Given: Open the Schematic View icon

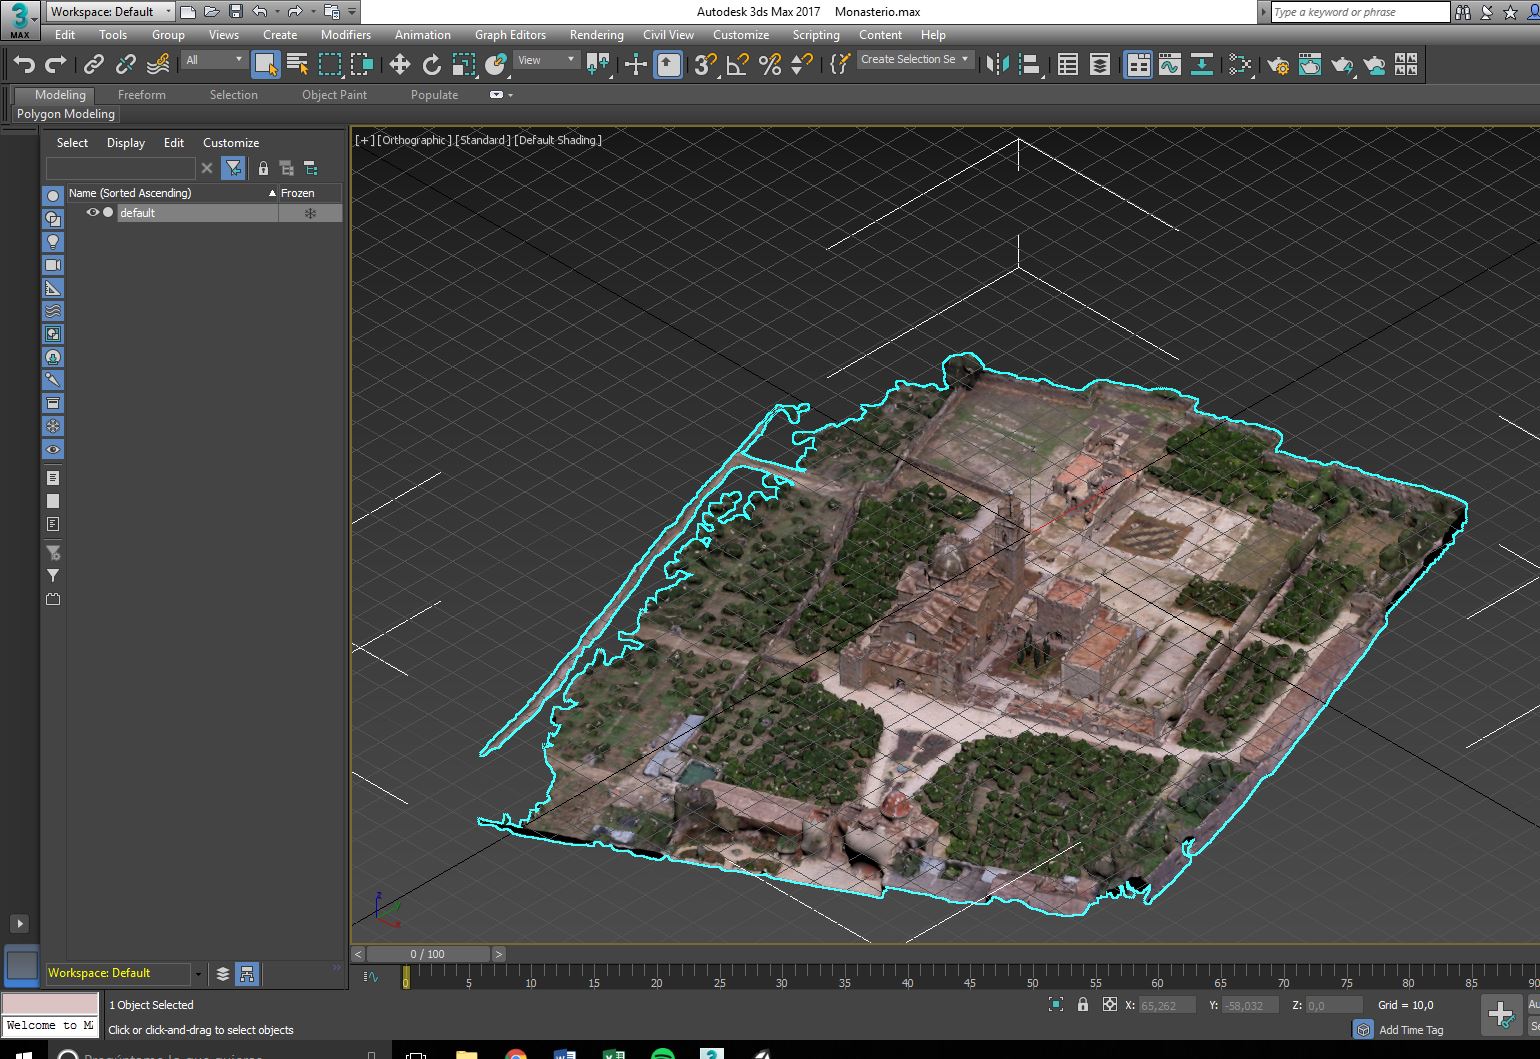Looking at the screenshot, I should [x=1202, y=65].
